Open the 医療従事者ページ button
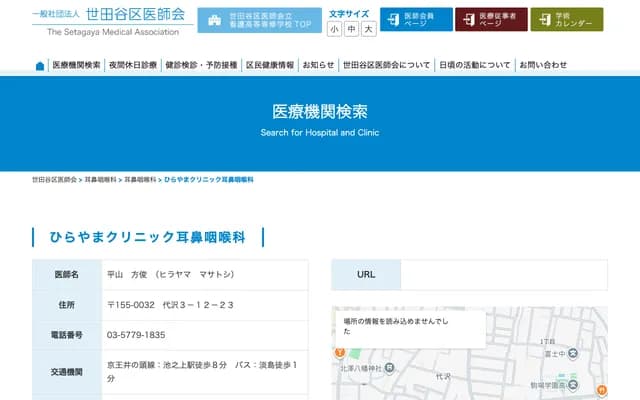Image resolution: width=640 pixels, height=400 pixels. 491,20
